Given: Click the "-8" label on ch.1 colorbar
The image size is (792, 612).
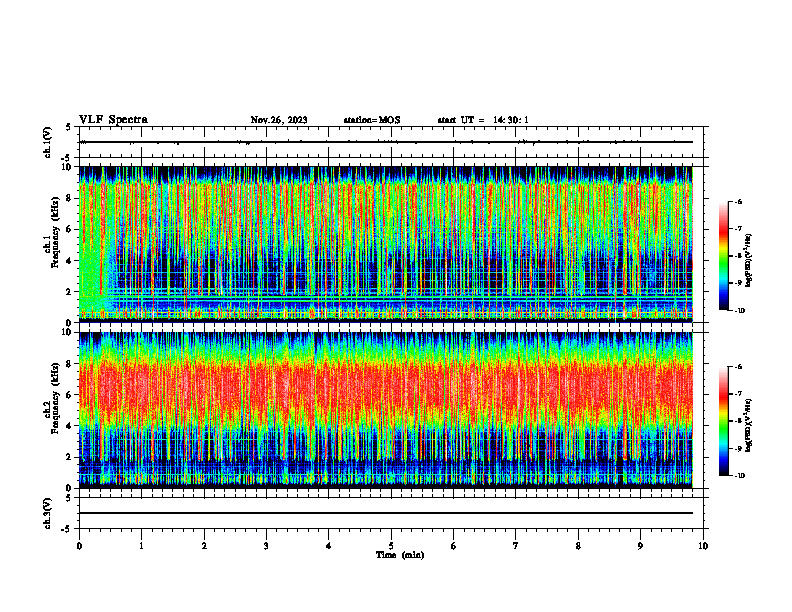Looking at the screenshot, I should point(738,256).
